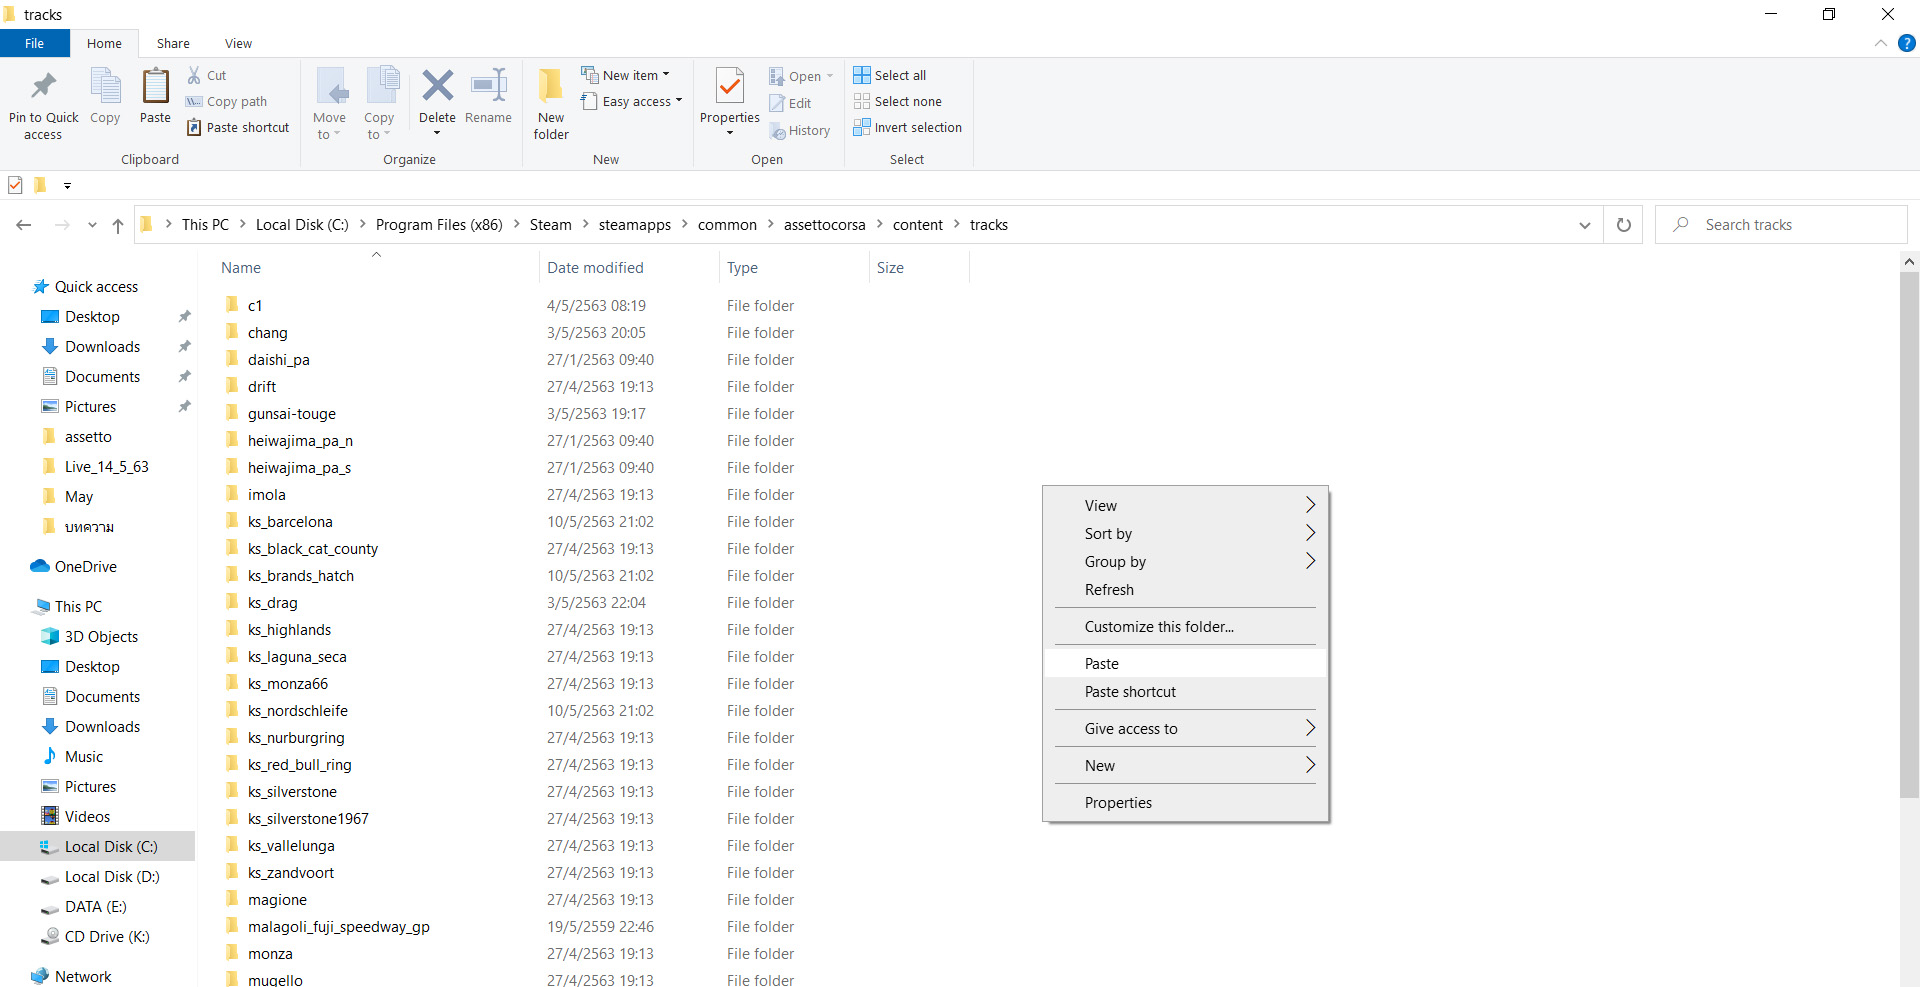
Task: Open the Help question mark icon
Action: 1906,43
